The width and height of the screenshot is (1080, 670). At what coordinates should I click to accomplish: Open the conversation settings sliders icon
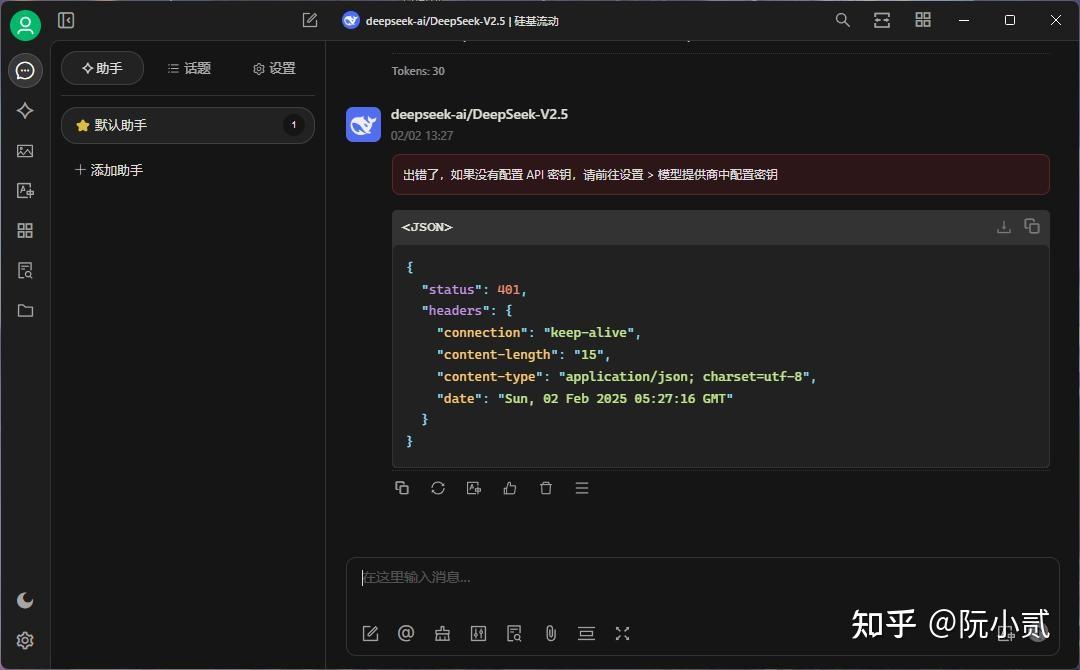479,634
